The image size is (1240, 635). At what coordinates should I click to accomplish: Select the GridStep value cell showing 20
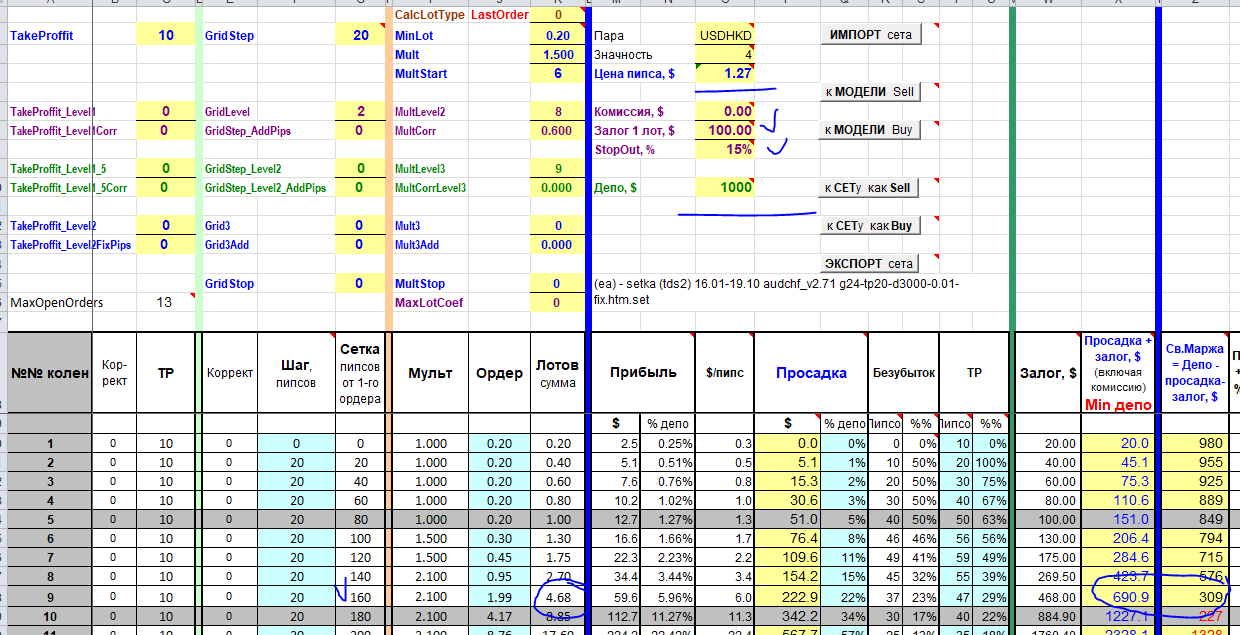tap(361, 36)
